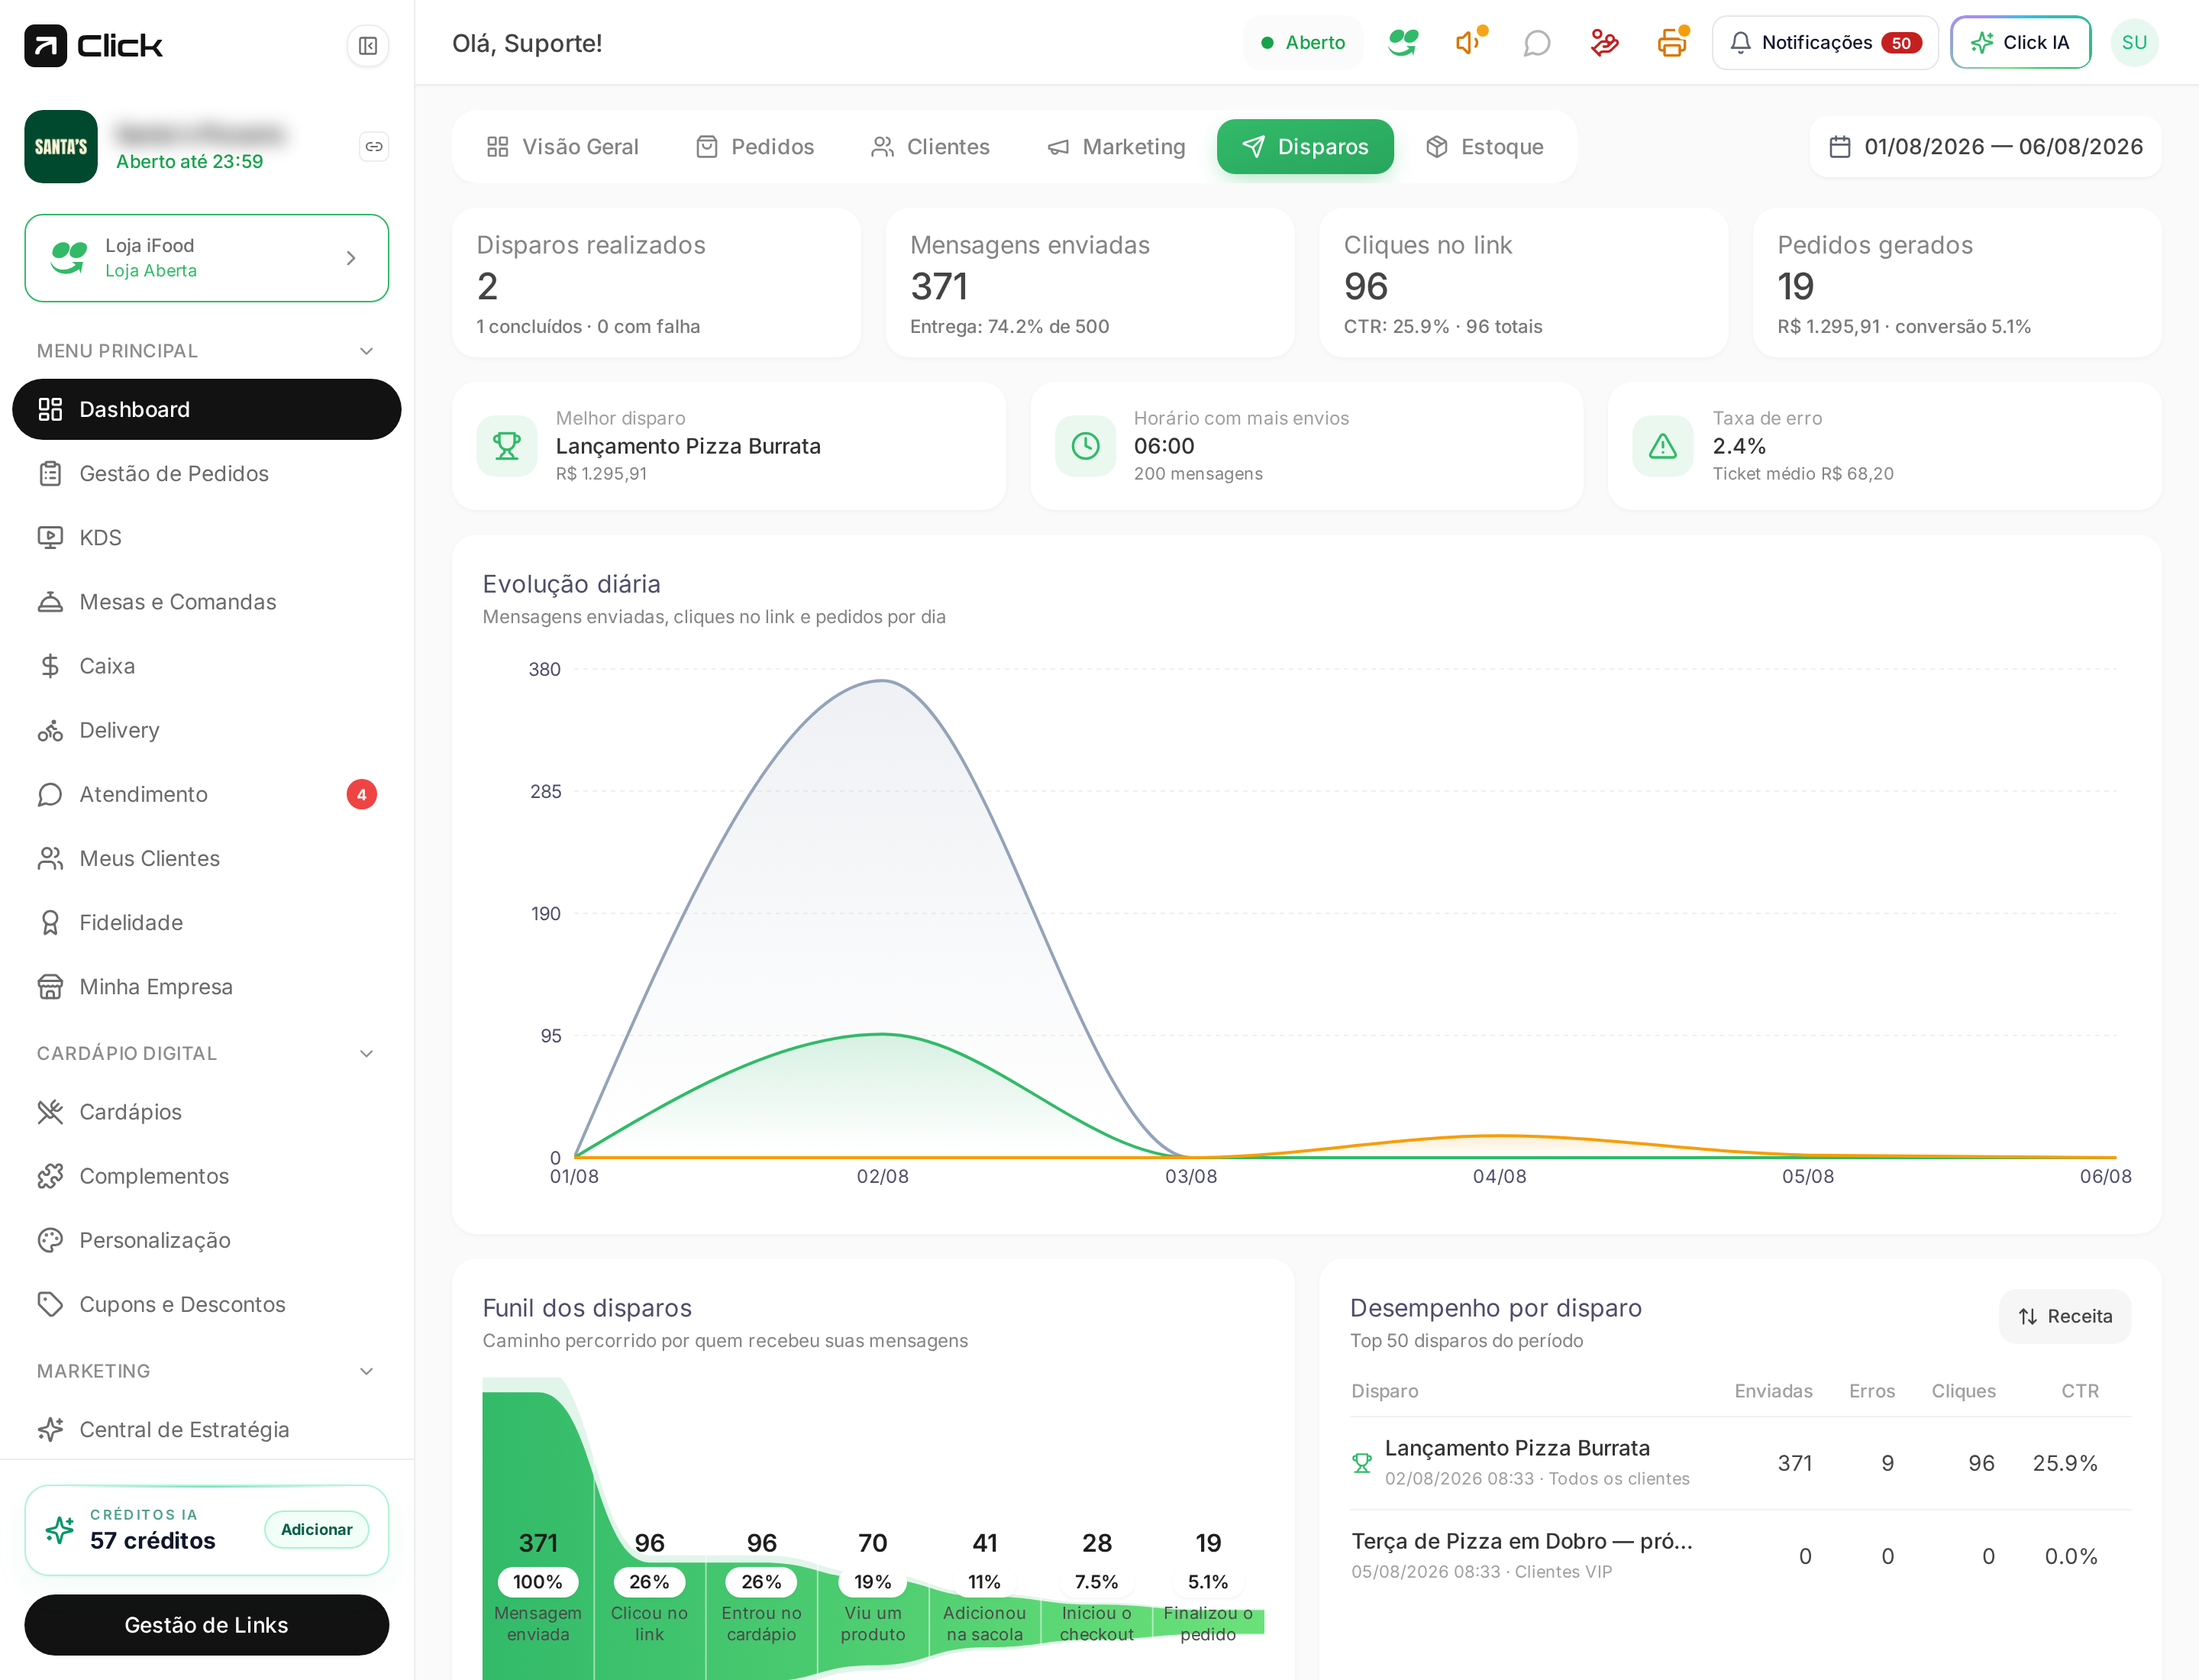This screenshot has height=1680, width=2199.
Task: Click the red handshake icon
Action: click(x=1604, y=43)
